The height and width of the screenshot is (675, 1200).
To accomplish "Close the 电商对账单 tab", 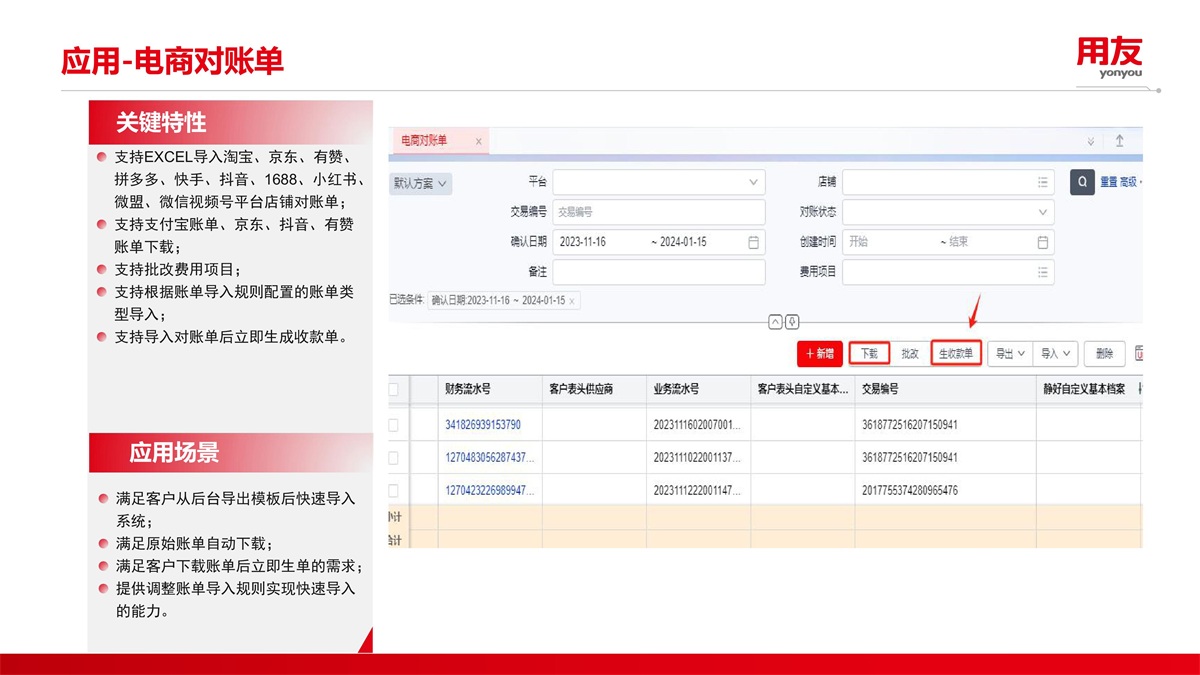I will (x=479, y=142).
